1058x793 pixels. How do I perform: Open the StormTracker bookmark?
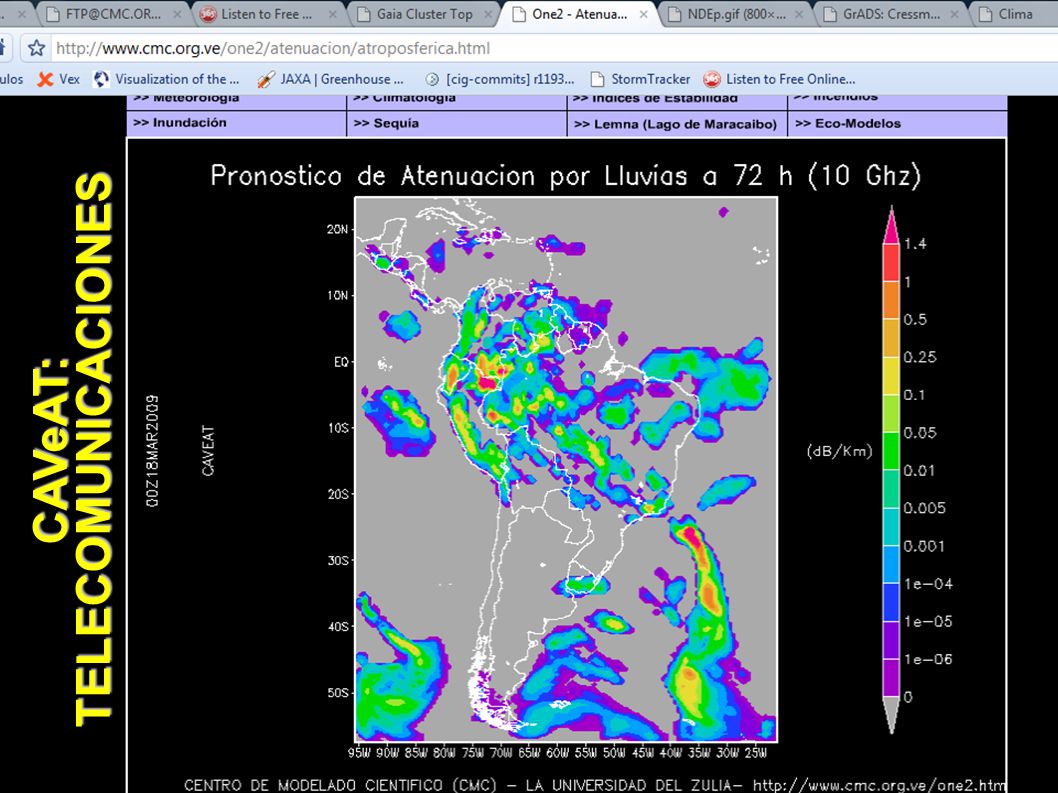(x=640, y=79)
